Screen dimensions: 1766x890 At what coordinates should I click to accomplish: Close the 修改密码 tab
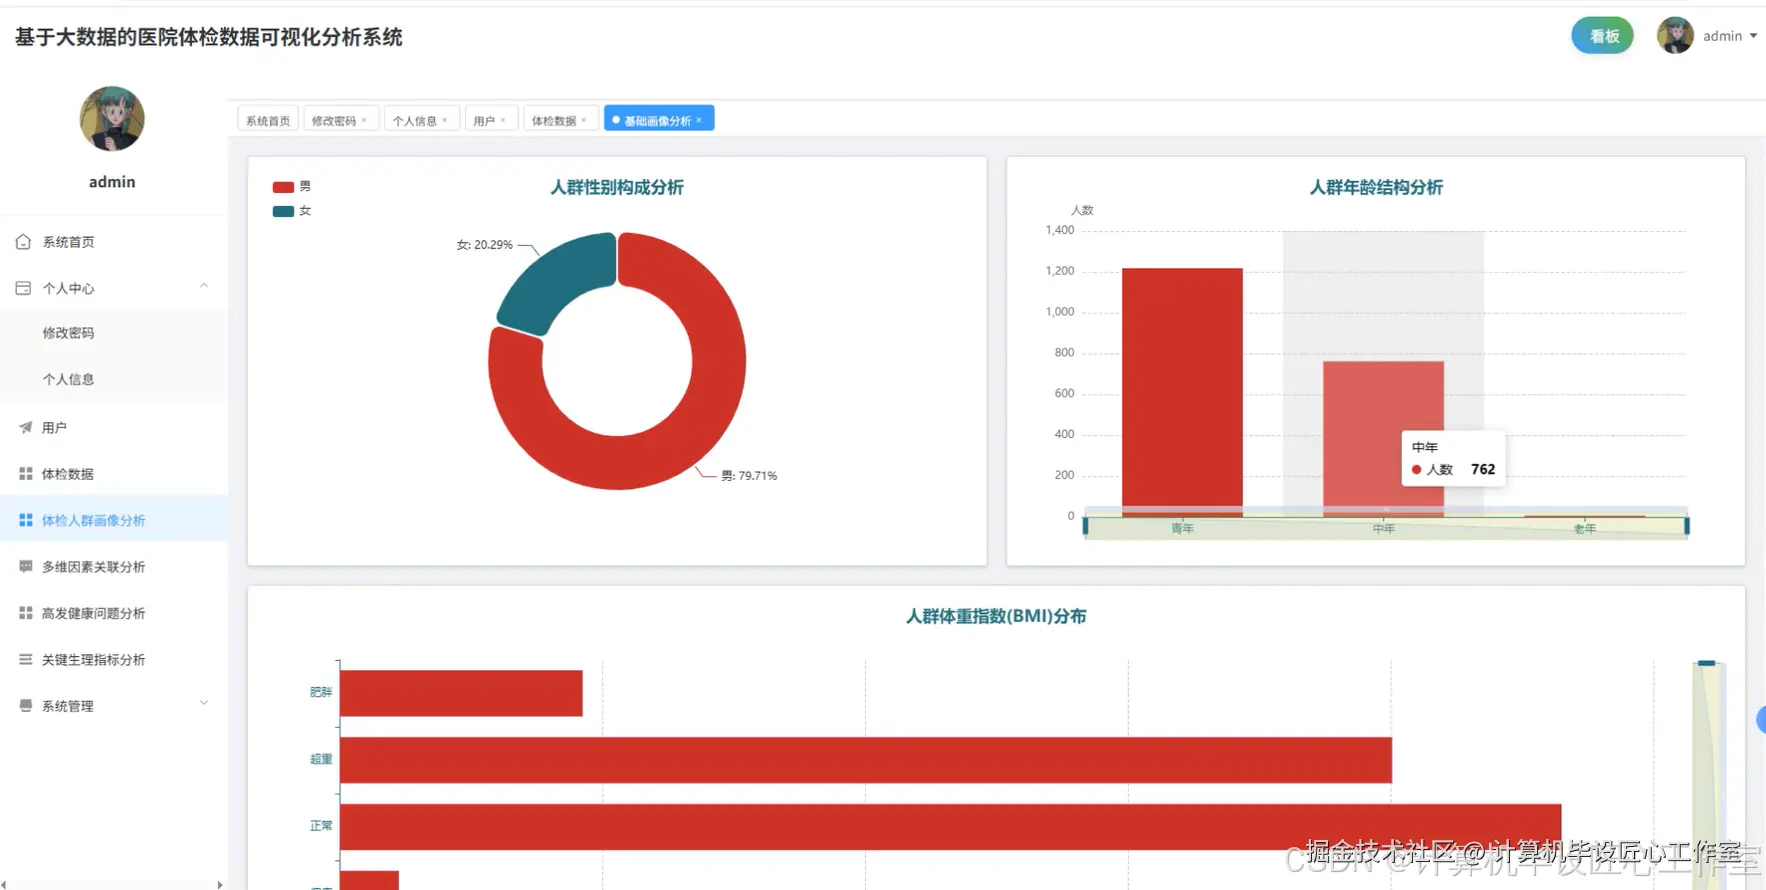click(x=364, y=120)
